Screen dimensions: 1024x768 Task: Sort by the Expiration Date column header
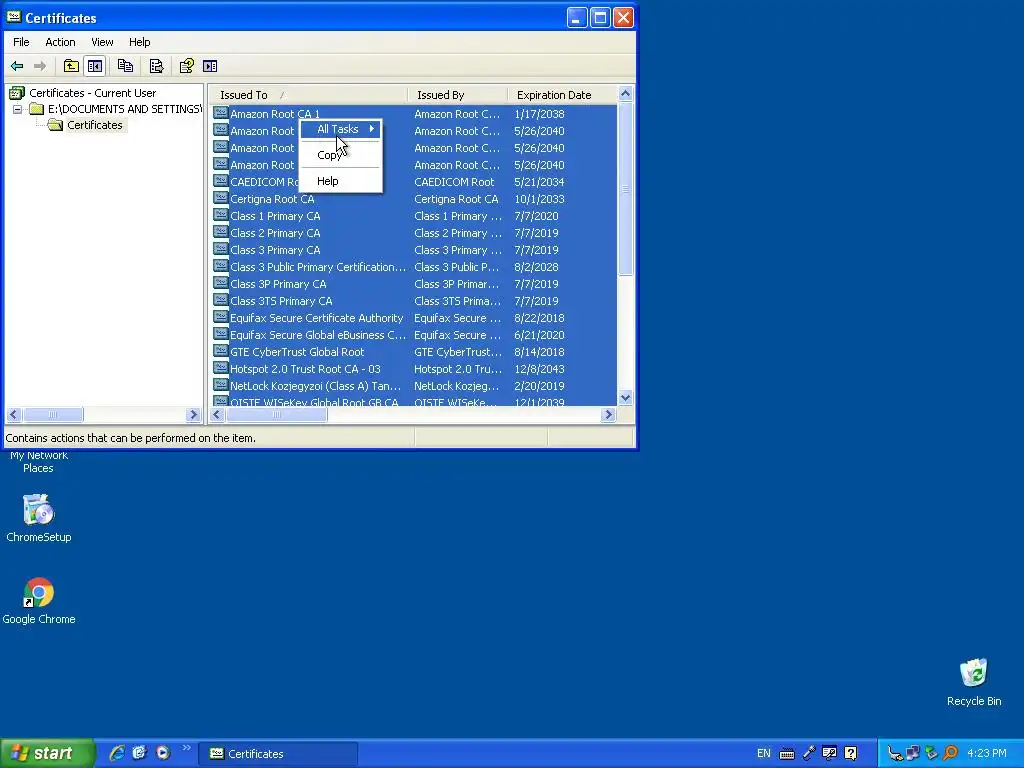point(562,95)
